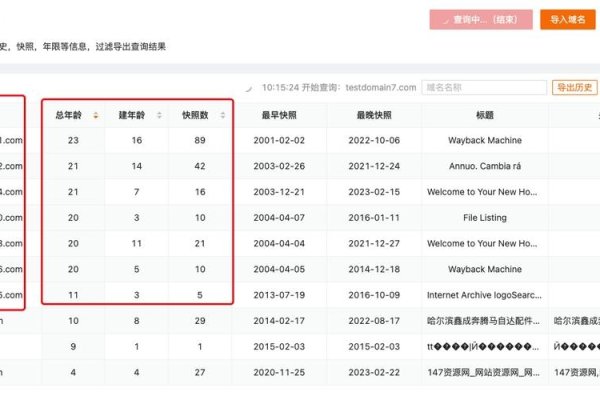Click latest snapshot 2016-10-09 cell
The width and height of the screenshot is (600, 400).
click(x=374, y=295)
